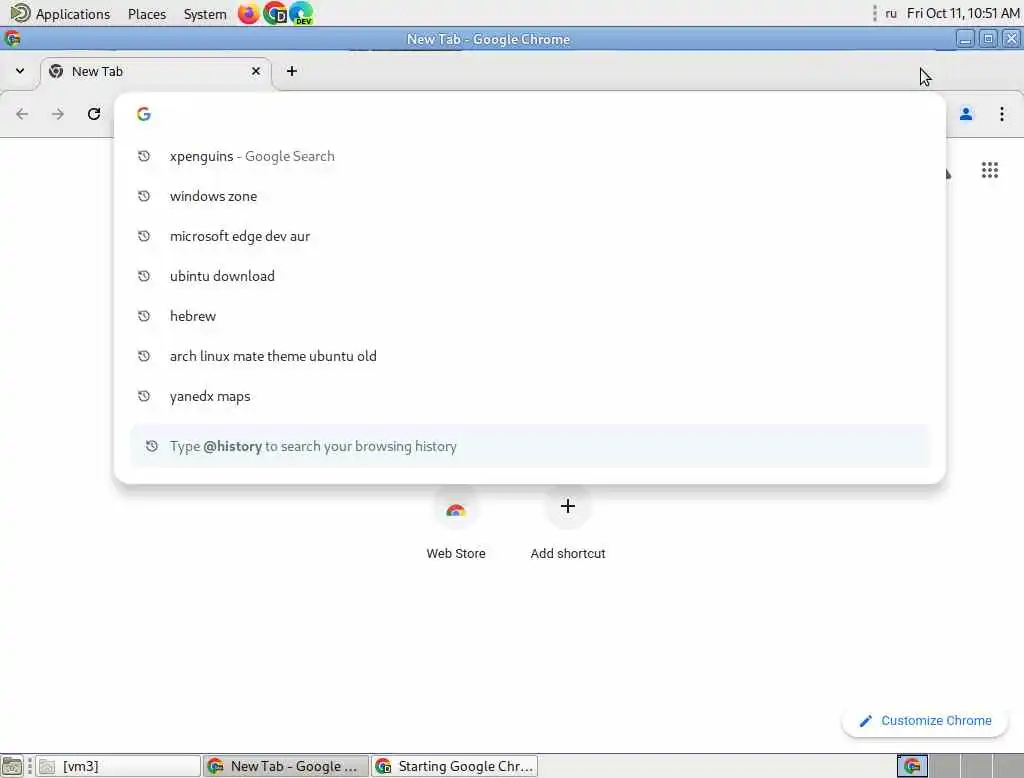Click the history icon next to hebrew

[144, 316]
